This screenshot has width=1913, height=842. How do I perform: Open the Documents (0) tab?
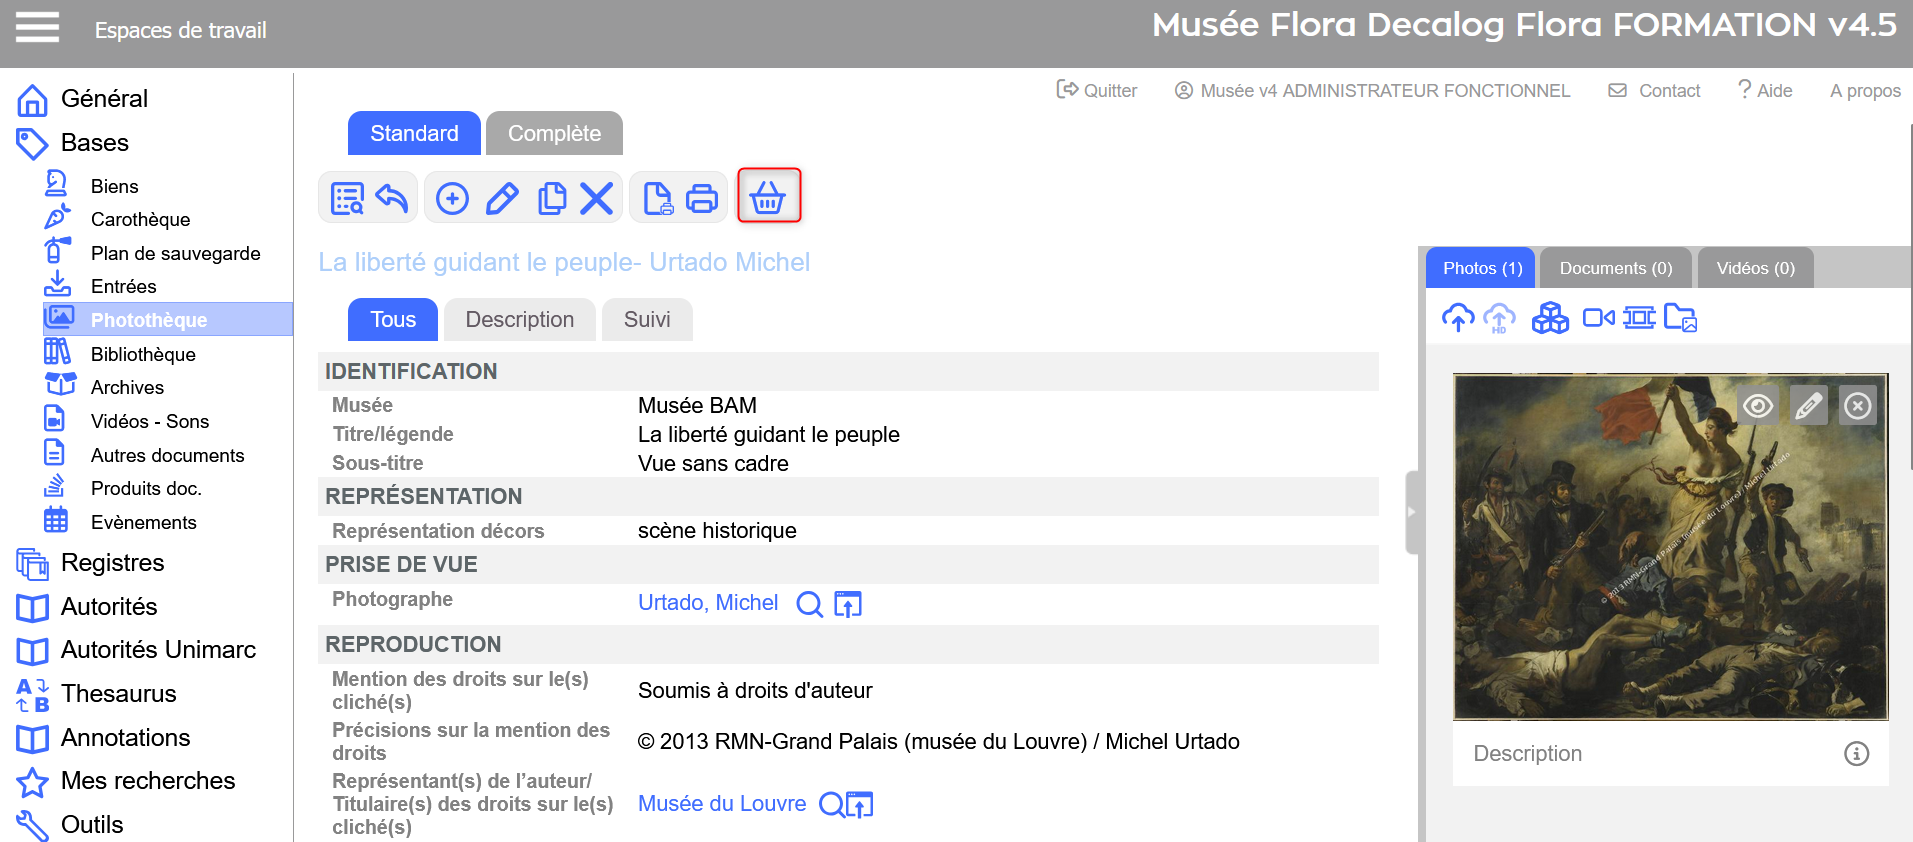(x=1615, y=268)
